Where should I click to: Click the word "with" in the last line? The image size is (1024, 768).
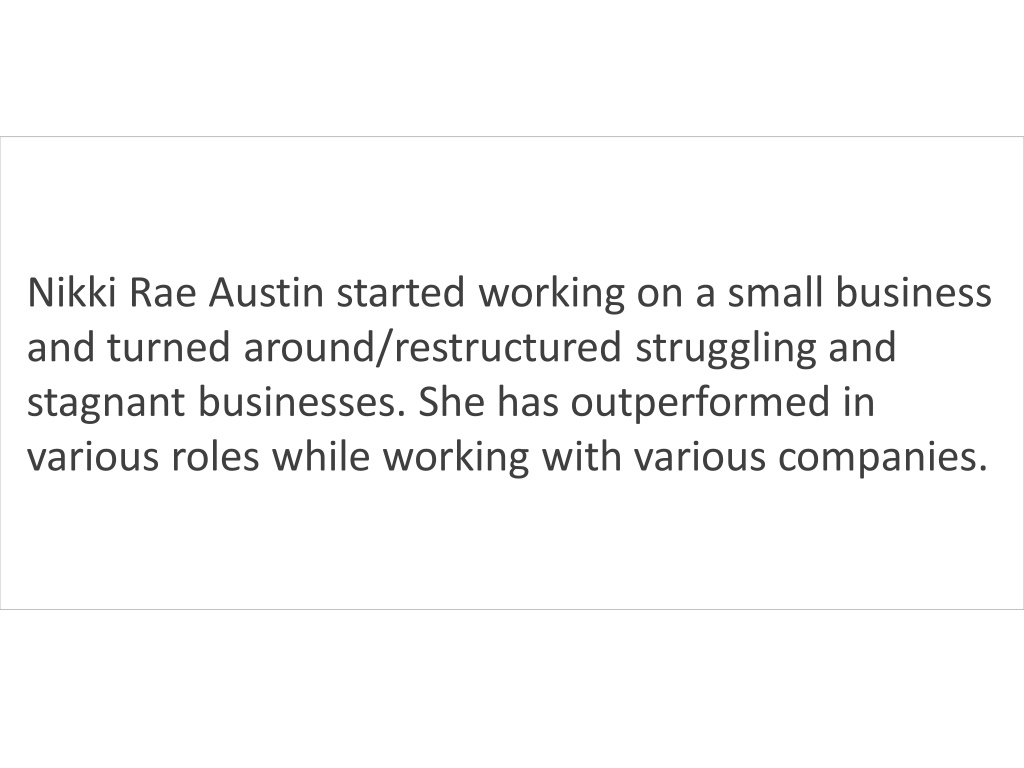click(582, 457)
